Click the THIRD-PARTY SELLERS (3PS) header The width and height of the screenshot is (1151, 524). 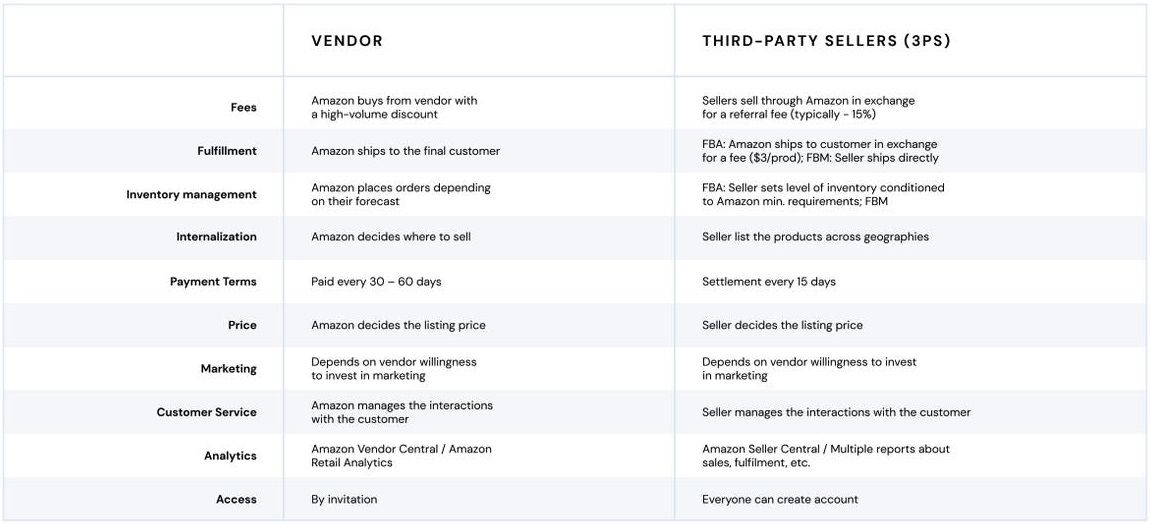point(826,41)
